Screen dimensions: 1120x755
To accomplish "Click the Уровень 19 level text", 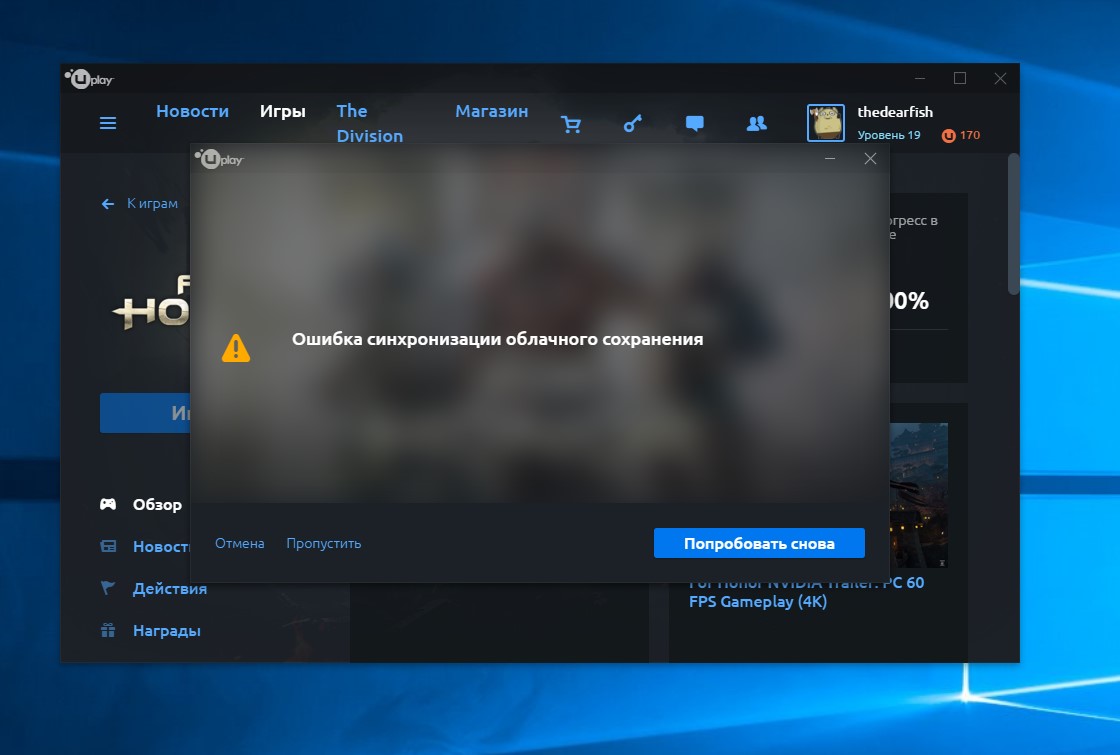I will 889,135.
